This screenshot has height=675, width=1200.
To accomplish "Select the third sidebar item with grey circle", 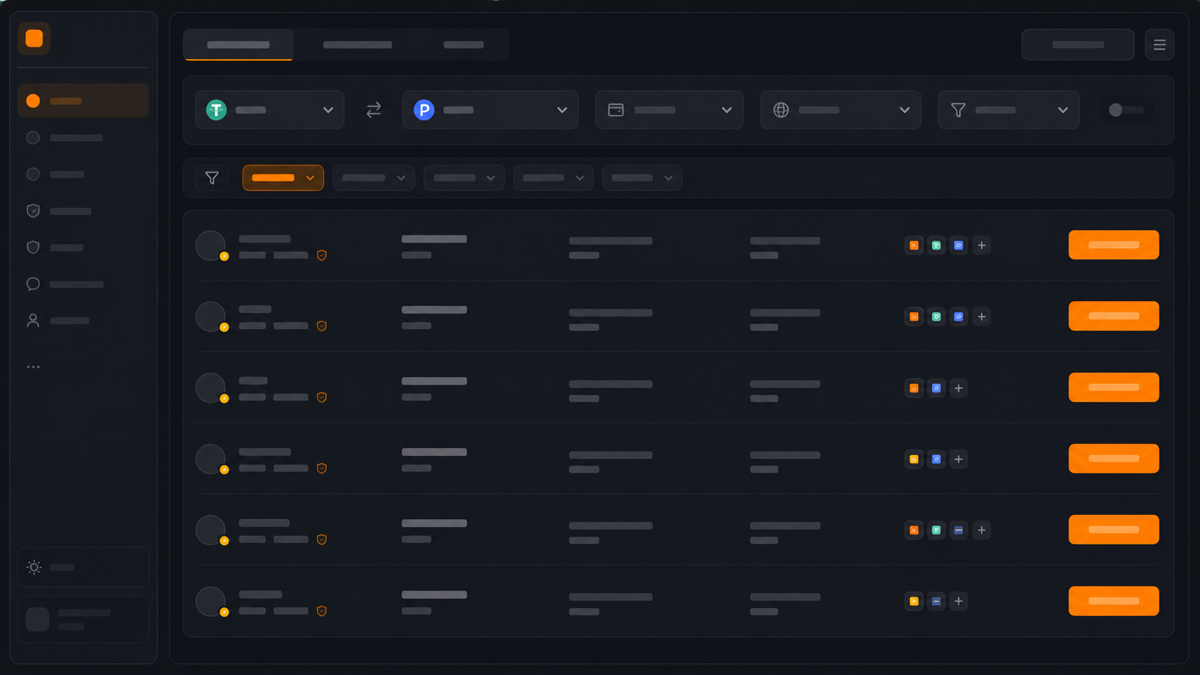I will (83, 174).
